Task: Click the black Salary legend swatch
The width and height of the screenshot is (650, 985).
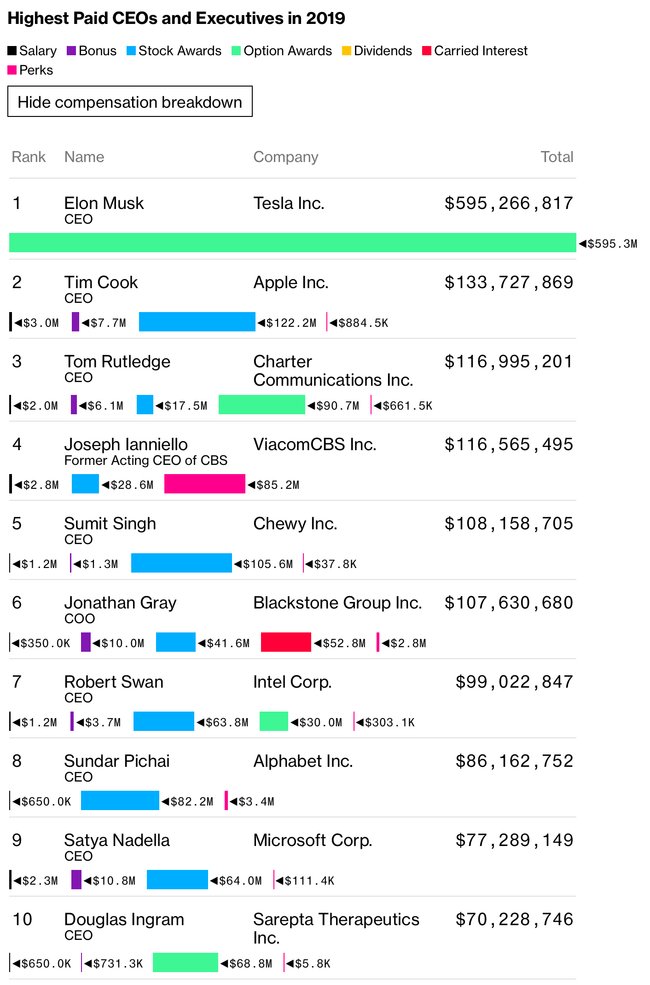Action: click(12, 51)
